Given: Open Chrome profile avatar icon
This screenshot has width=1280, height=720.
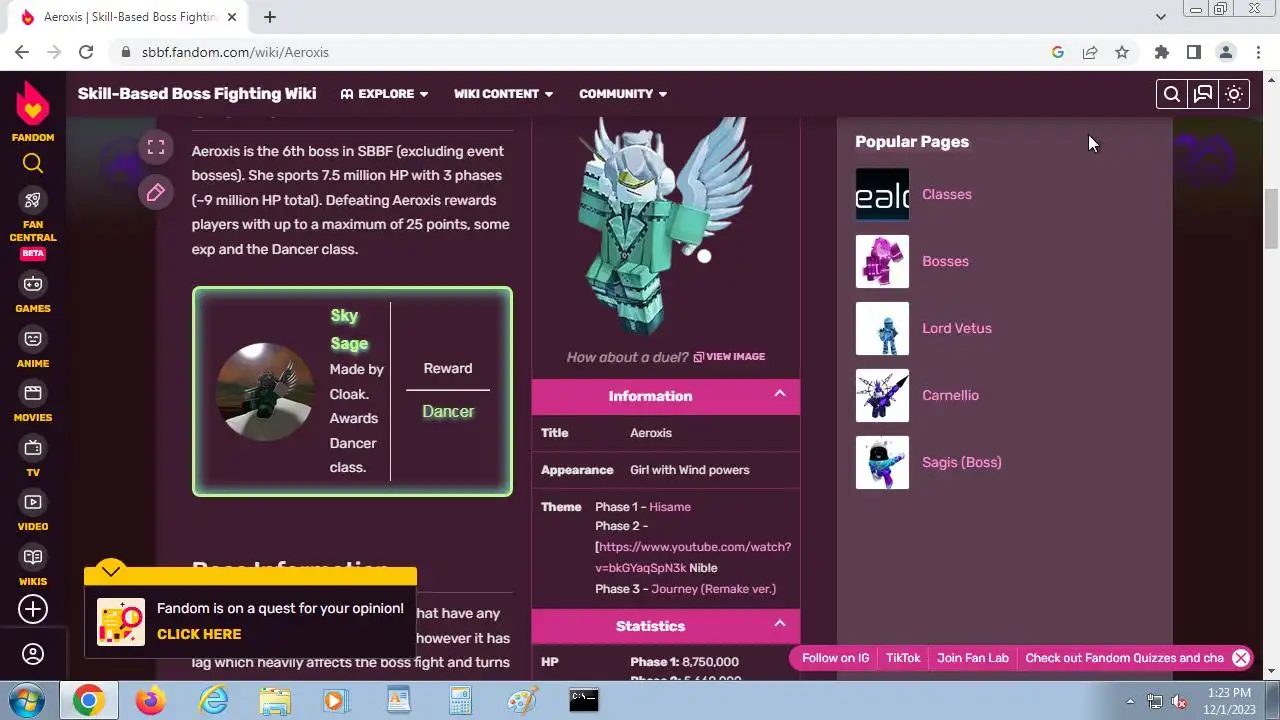Looking at the screenshot, I should [x=1225, y=52].
